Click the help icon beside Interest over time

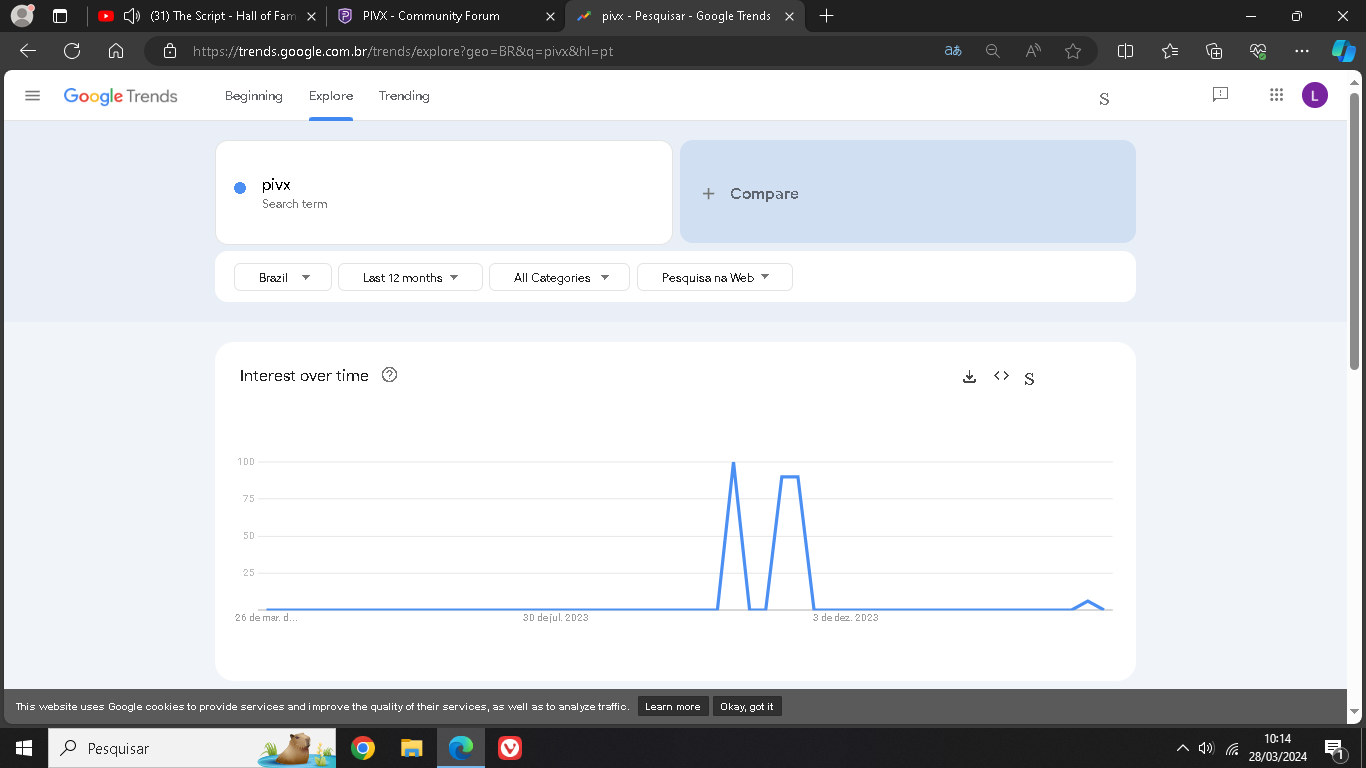[x=390, y=375]
